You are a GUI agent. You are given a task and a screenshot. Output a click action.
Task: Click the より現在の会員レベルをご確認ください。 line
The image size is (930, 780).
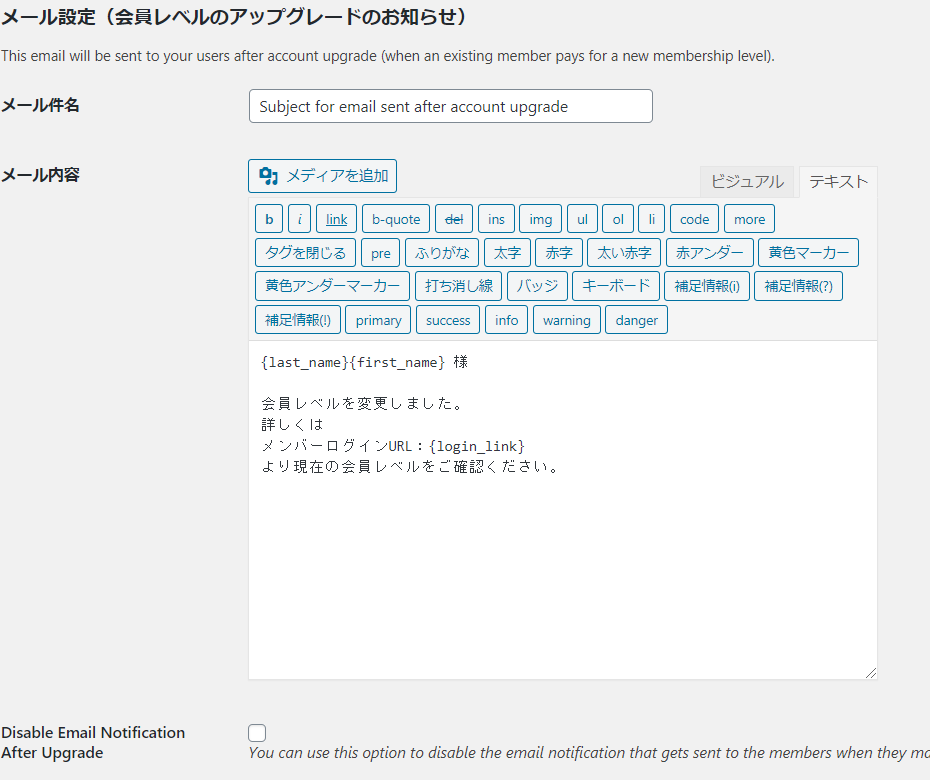(410, 466)
